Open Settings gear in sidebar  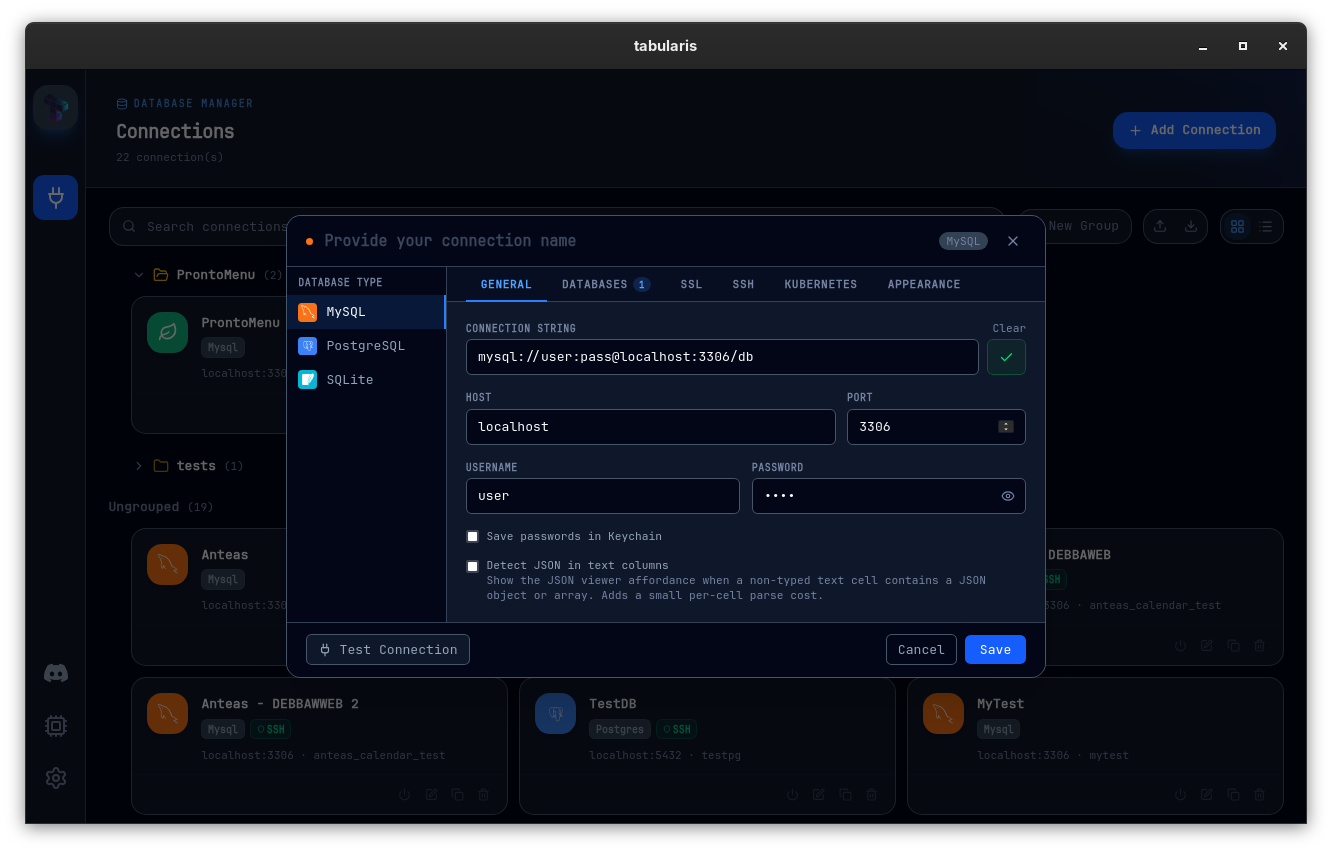[56, 778]
